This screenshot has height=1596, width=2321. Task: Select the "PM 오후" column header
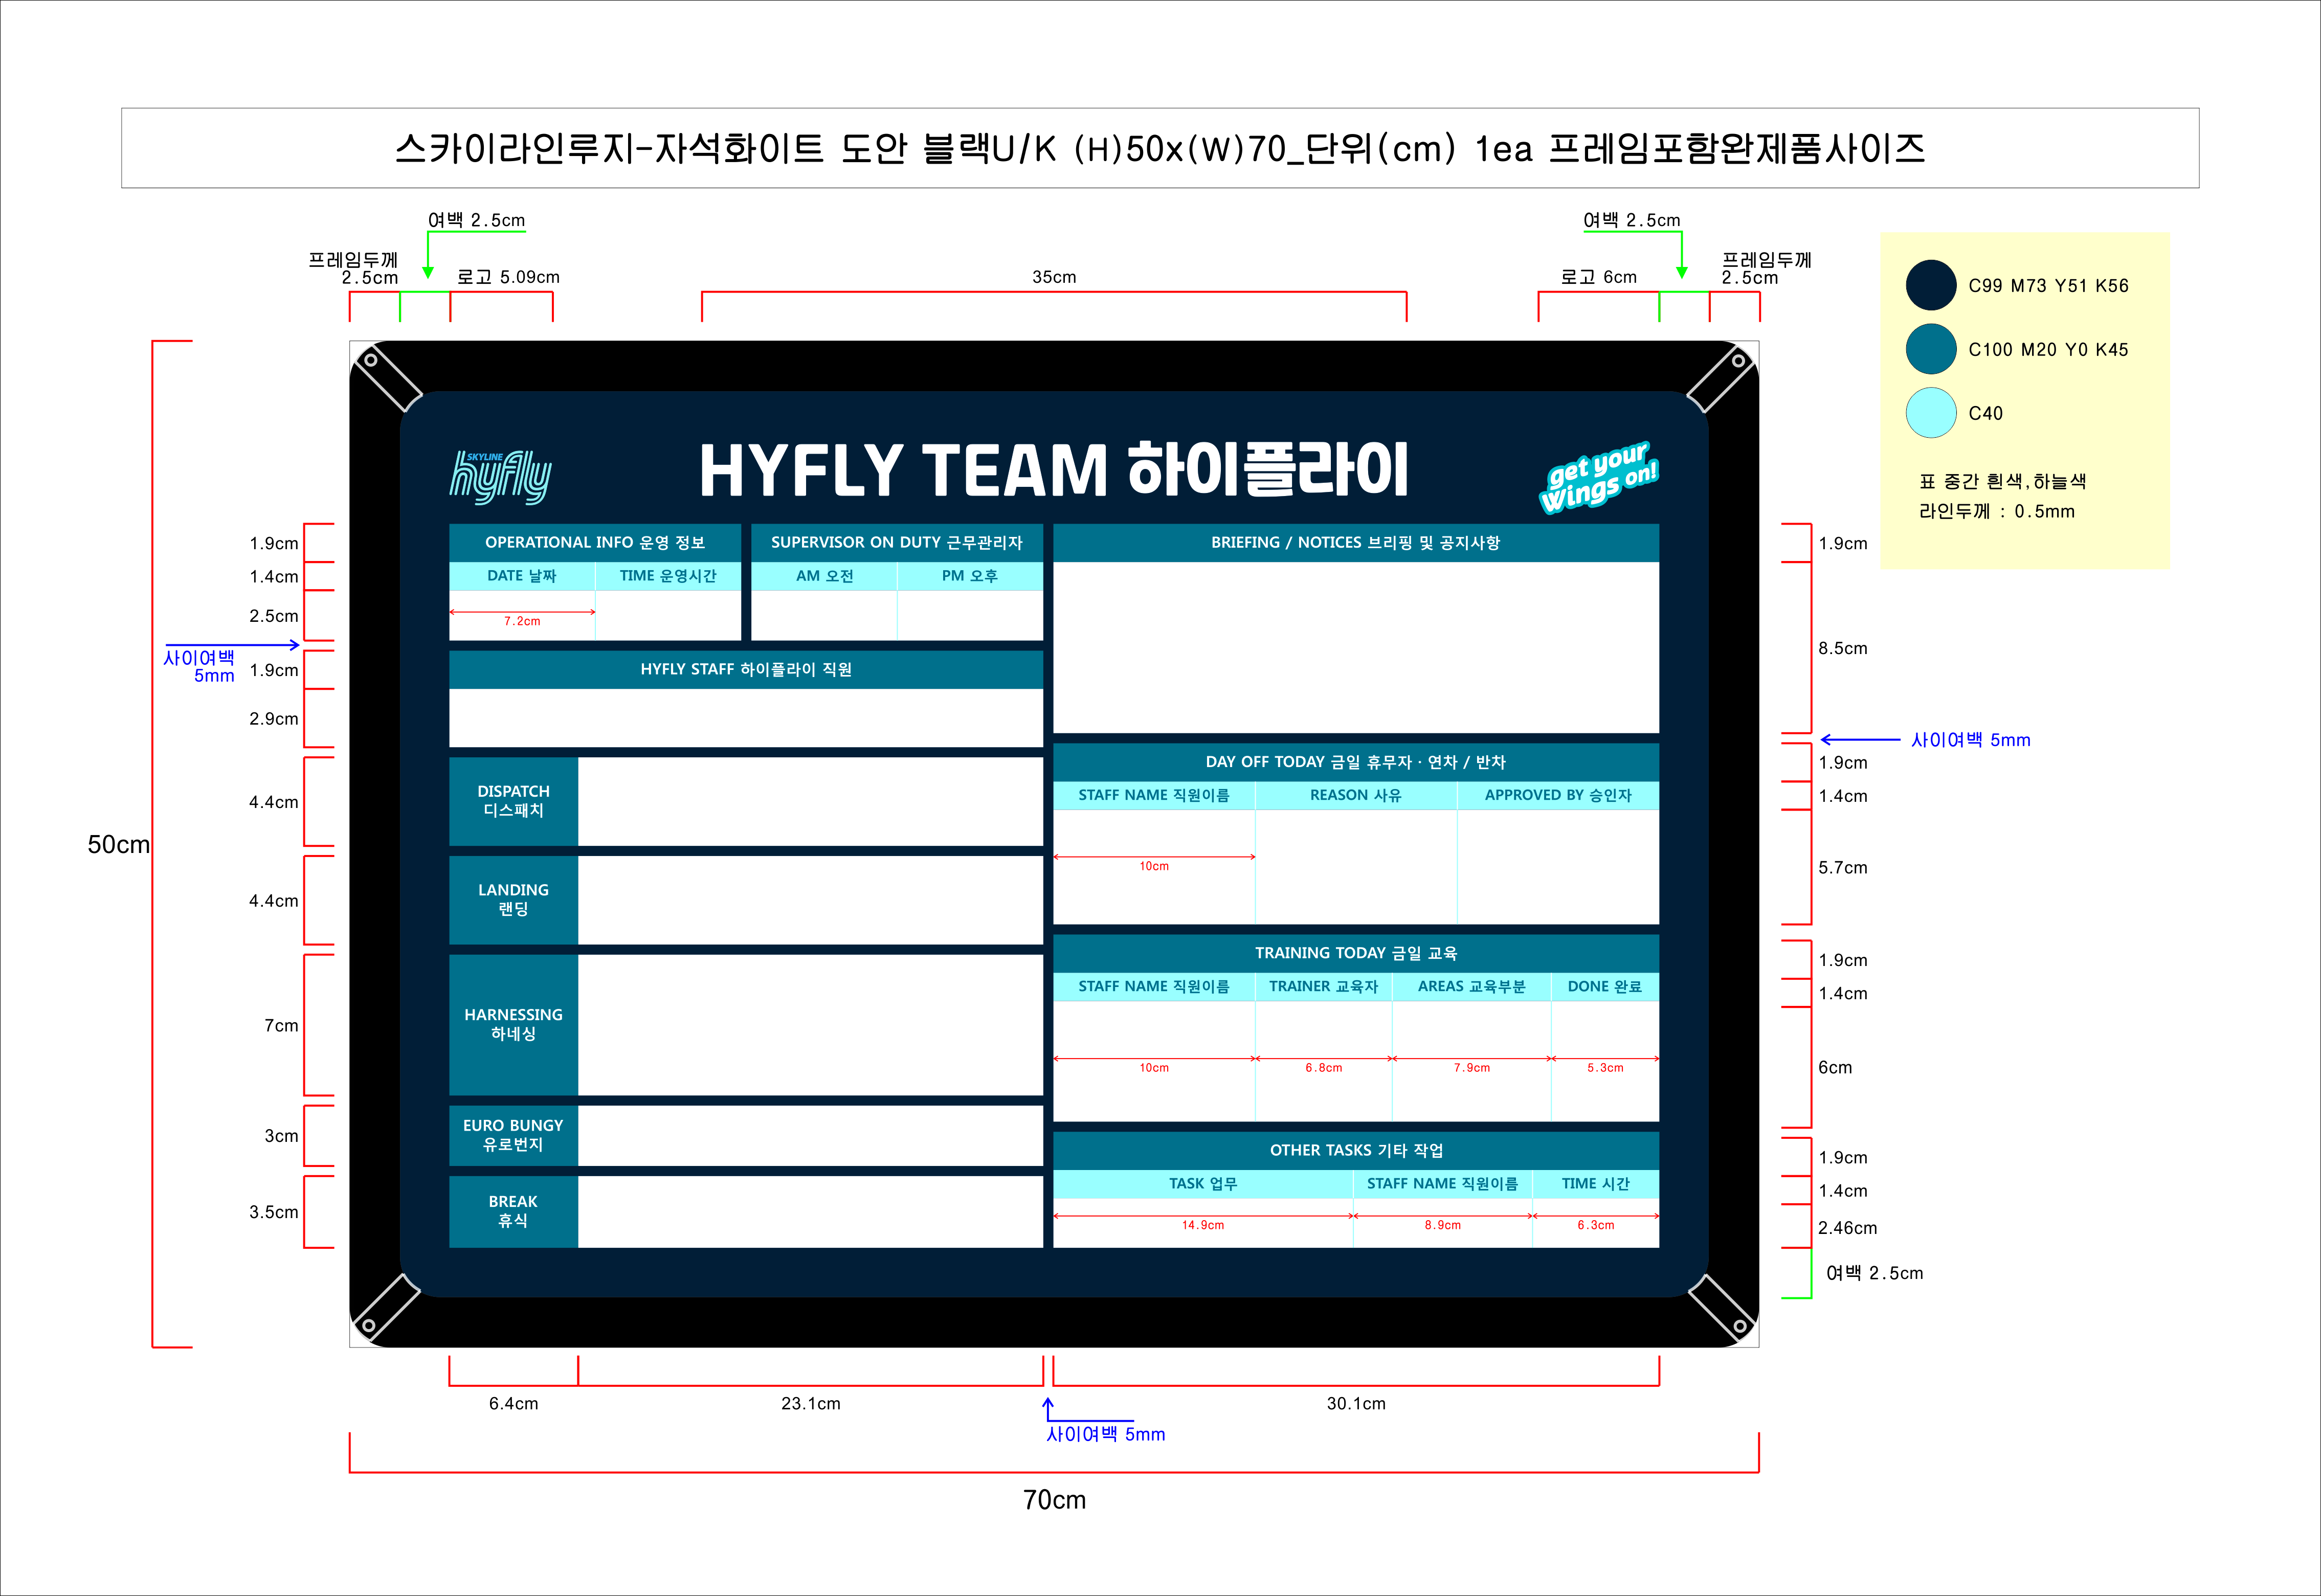pos(970,576)
